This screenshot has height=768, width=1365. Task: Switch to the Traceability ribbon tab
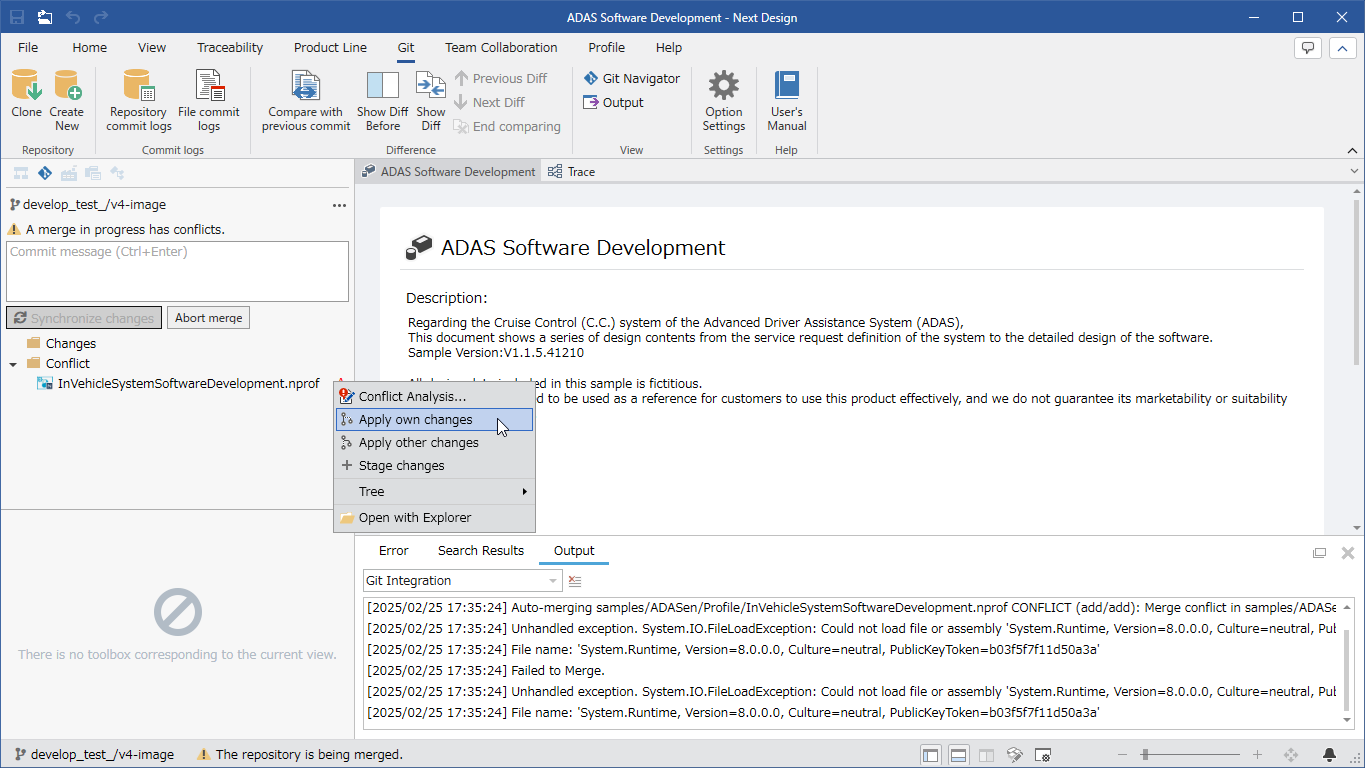(x=230, y=47)
